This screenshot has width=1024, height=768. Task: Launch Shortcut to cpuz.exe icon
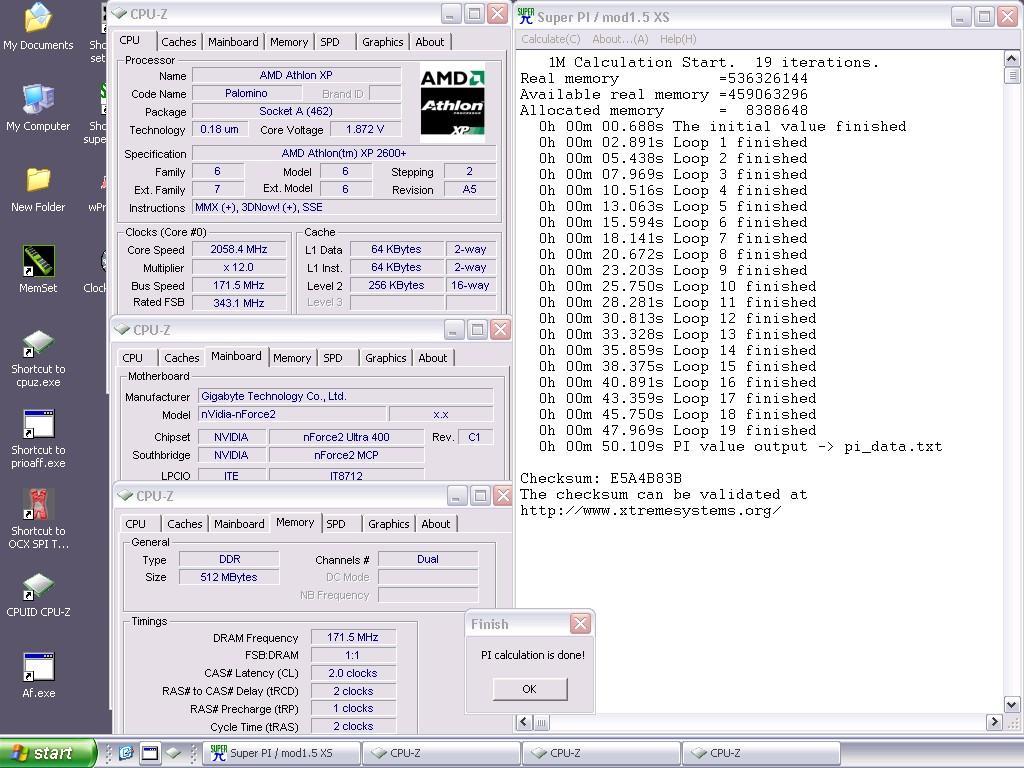[38, 359]
